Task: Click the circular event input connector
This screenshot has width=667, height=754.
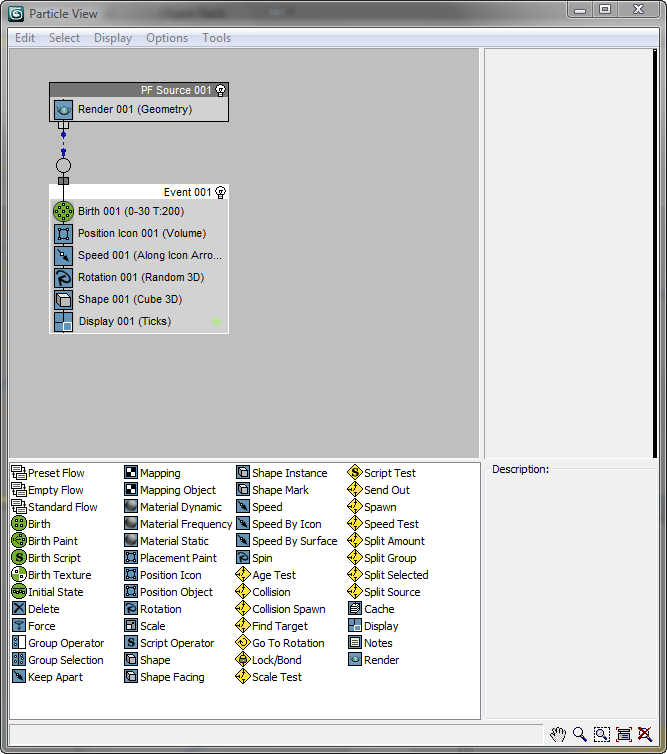Action: click(x=63, y=165)
